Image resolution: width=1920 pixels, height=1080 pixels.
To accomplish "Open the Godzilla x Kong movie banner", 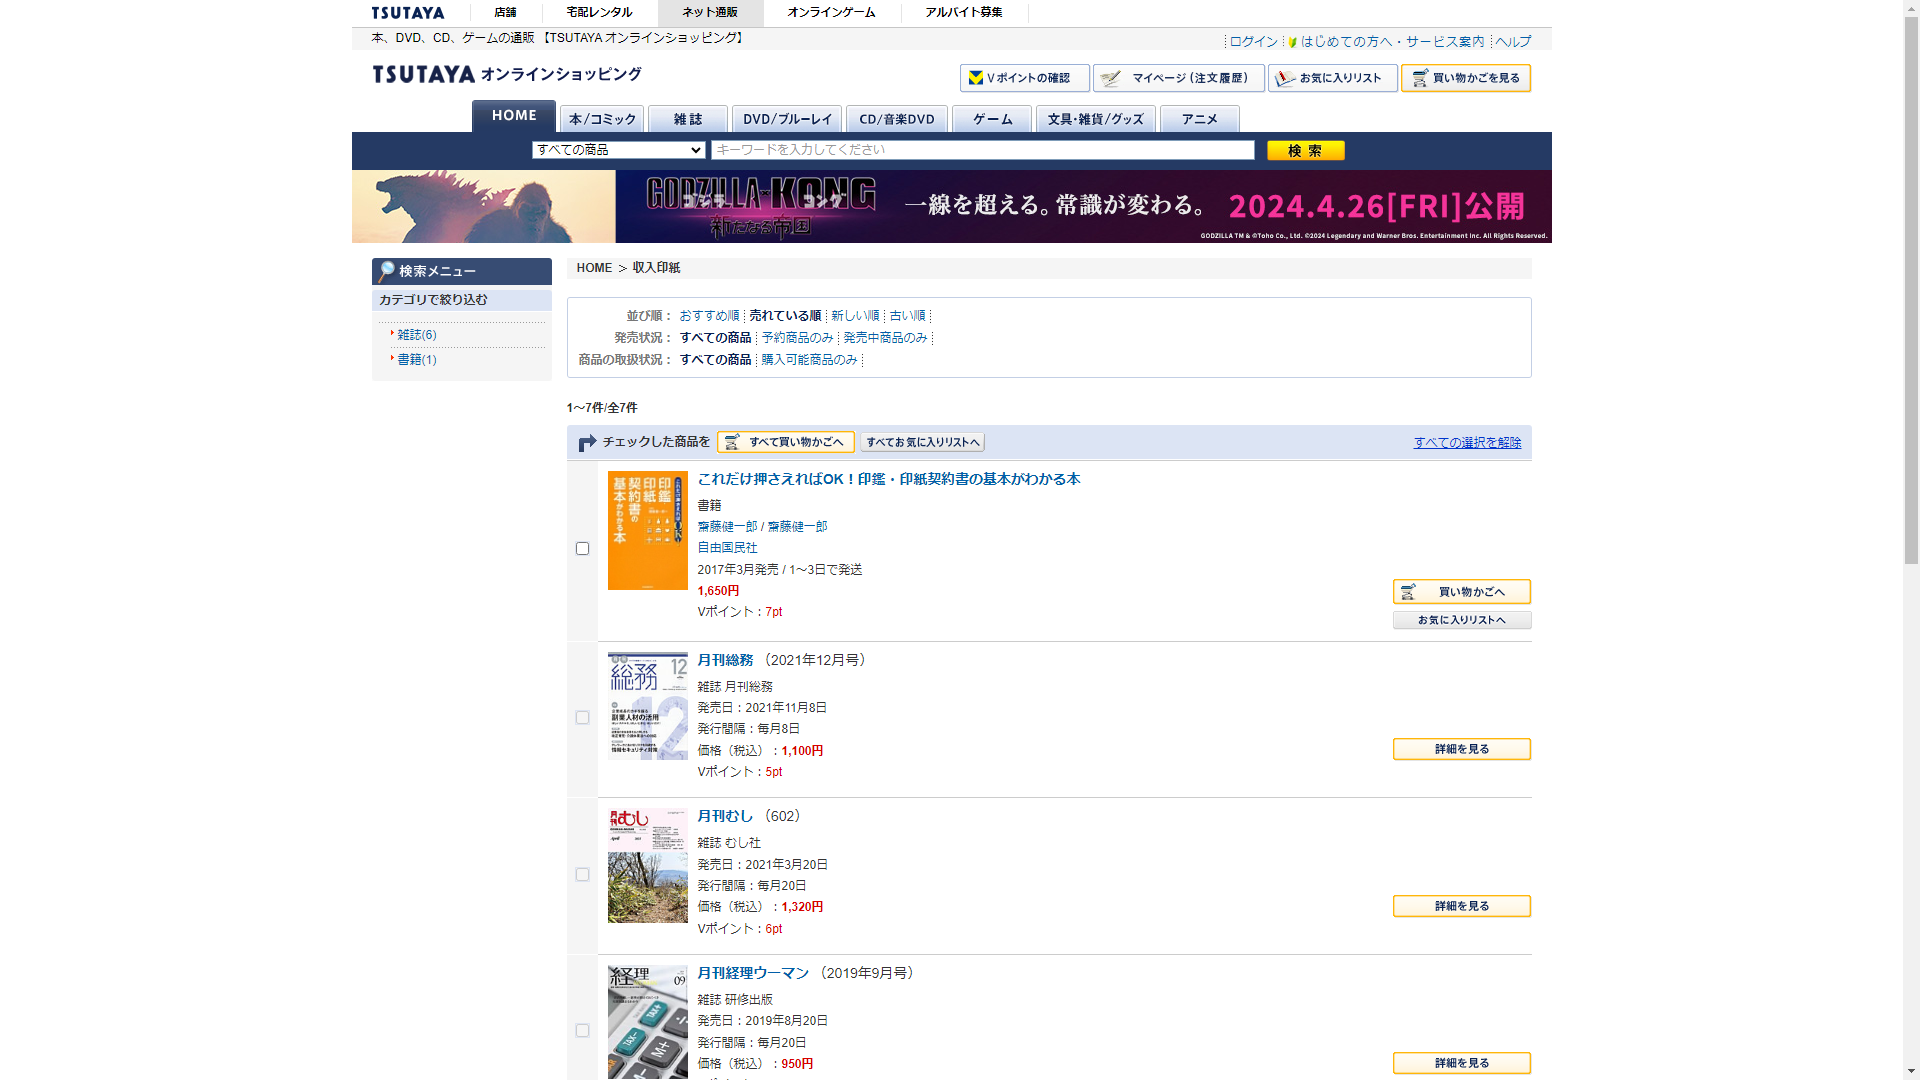I will click(952, 206).
